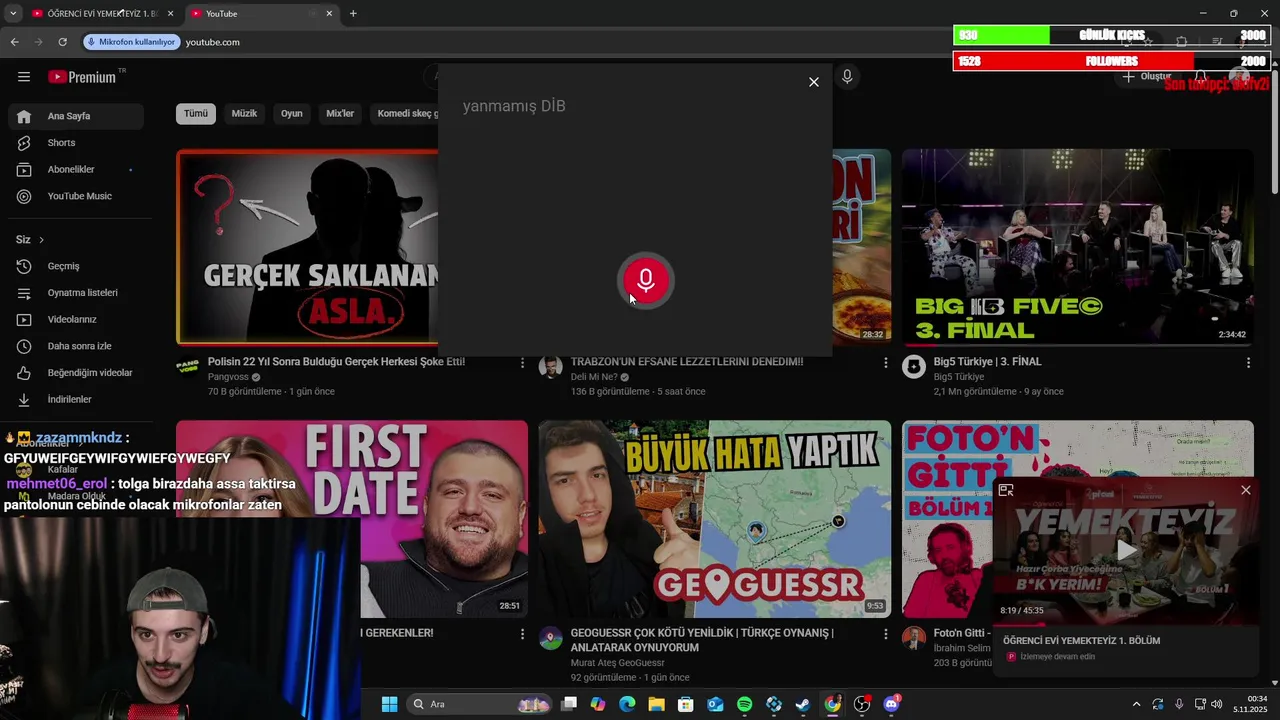Image resolution: width=1280 pixels, height=720 pixels.
Task: Open the YouTube hamburger guide menu
Action: pos(24,77)
